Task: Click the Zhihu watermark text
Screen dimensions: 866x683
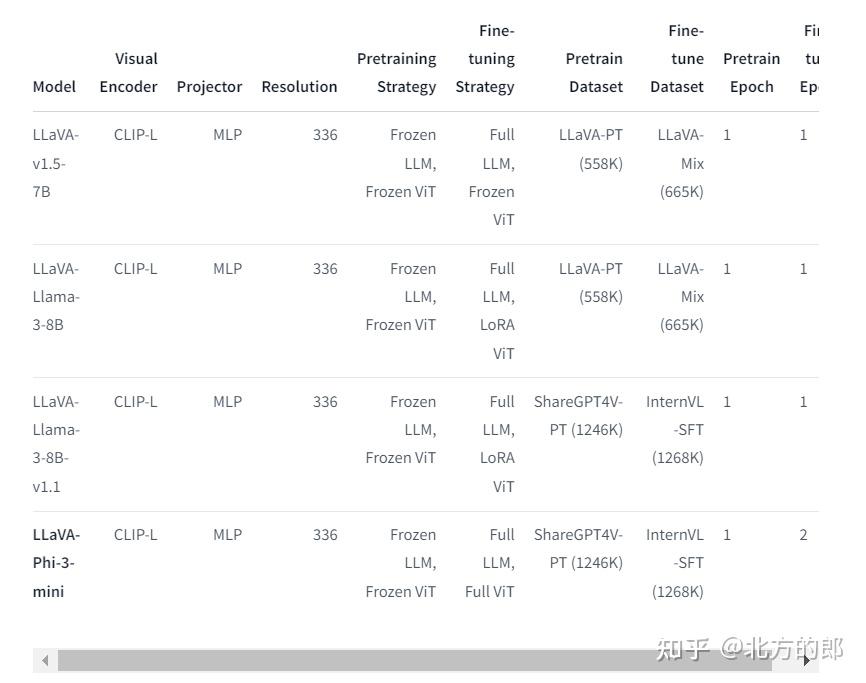Action: [x=749, y=648]
